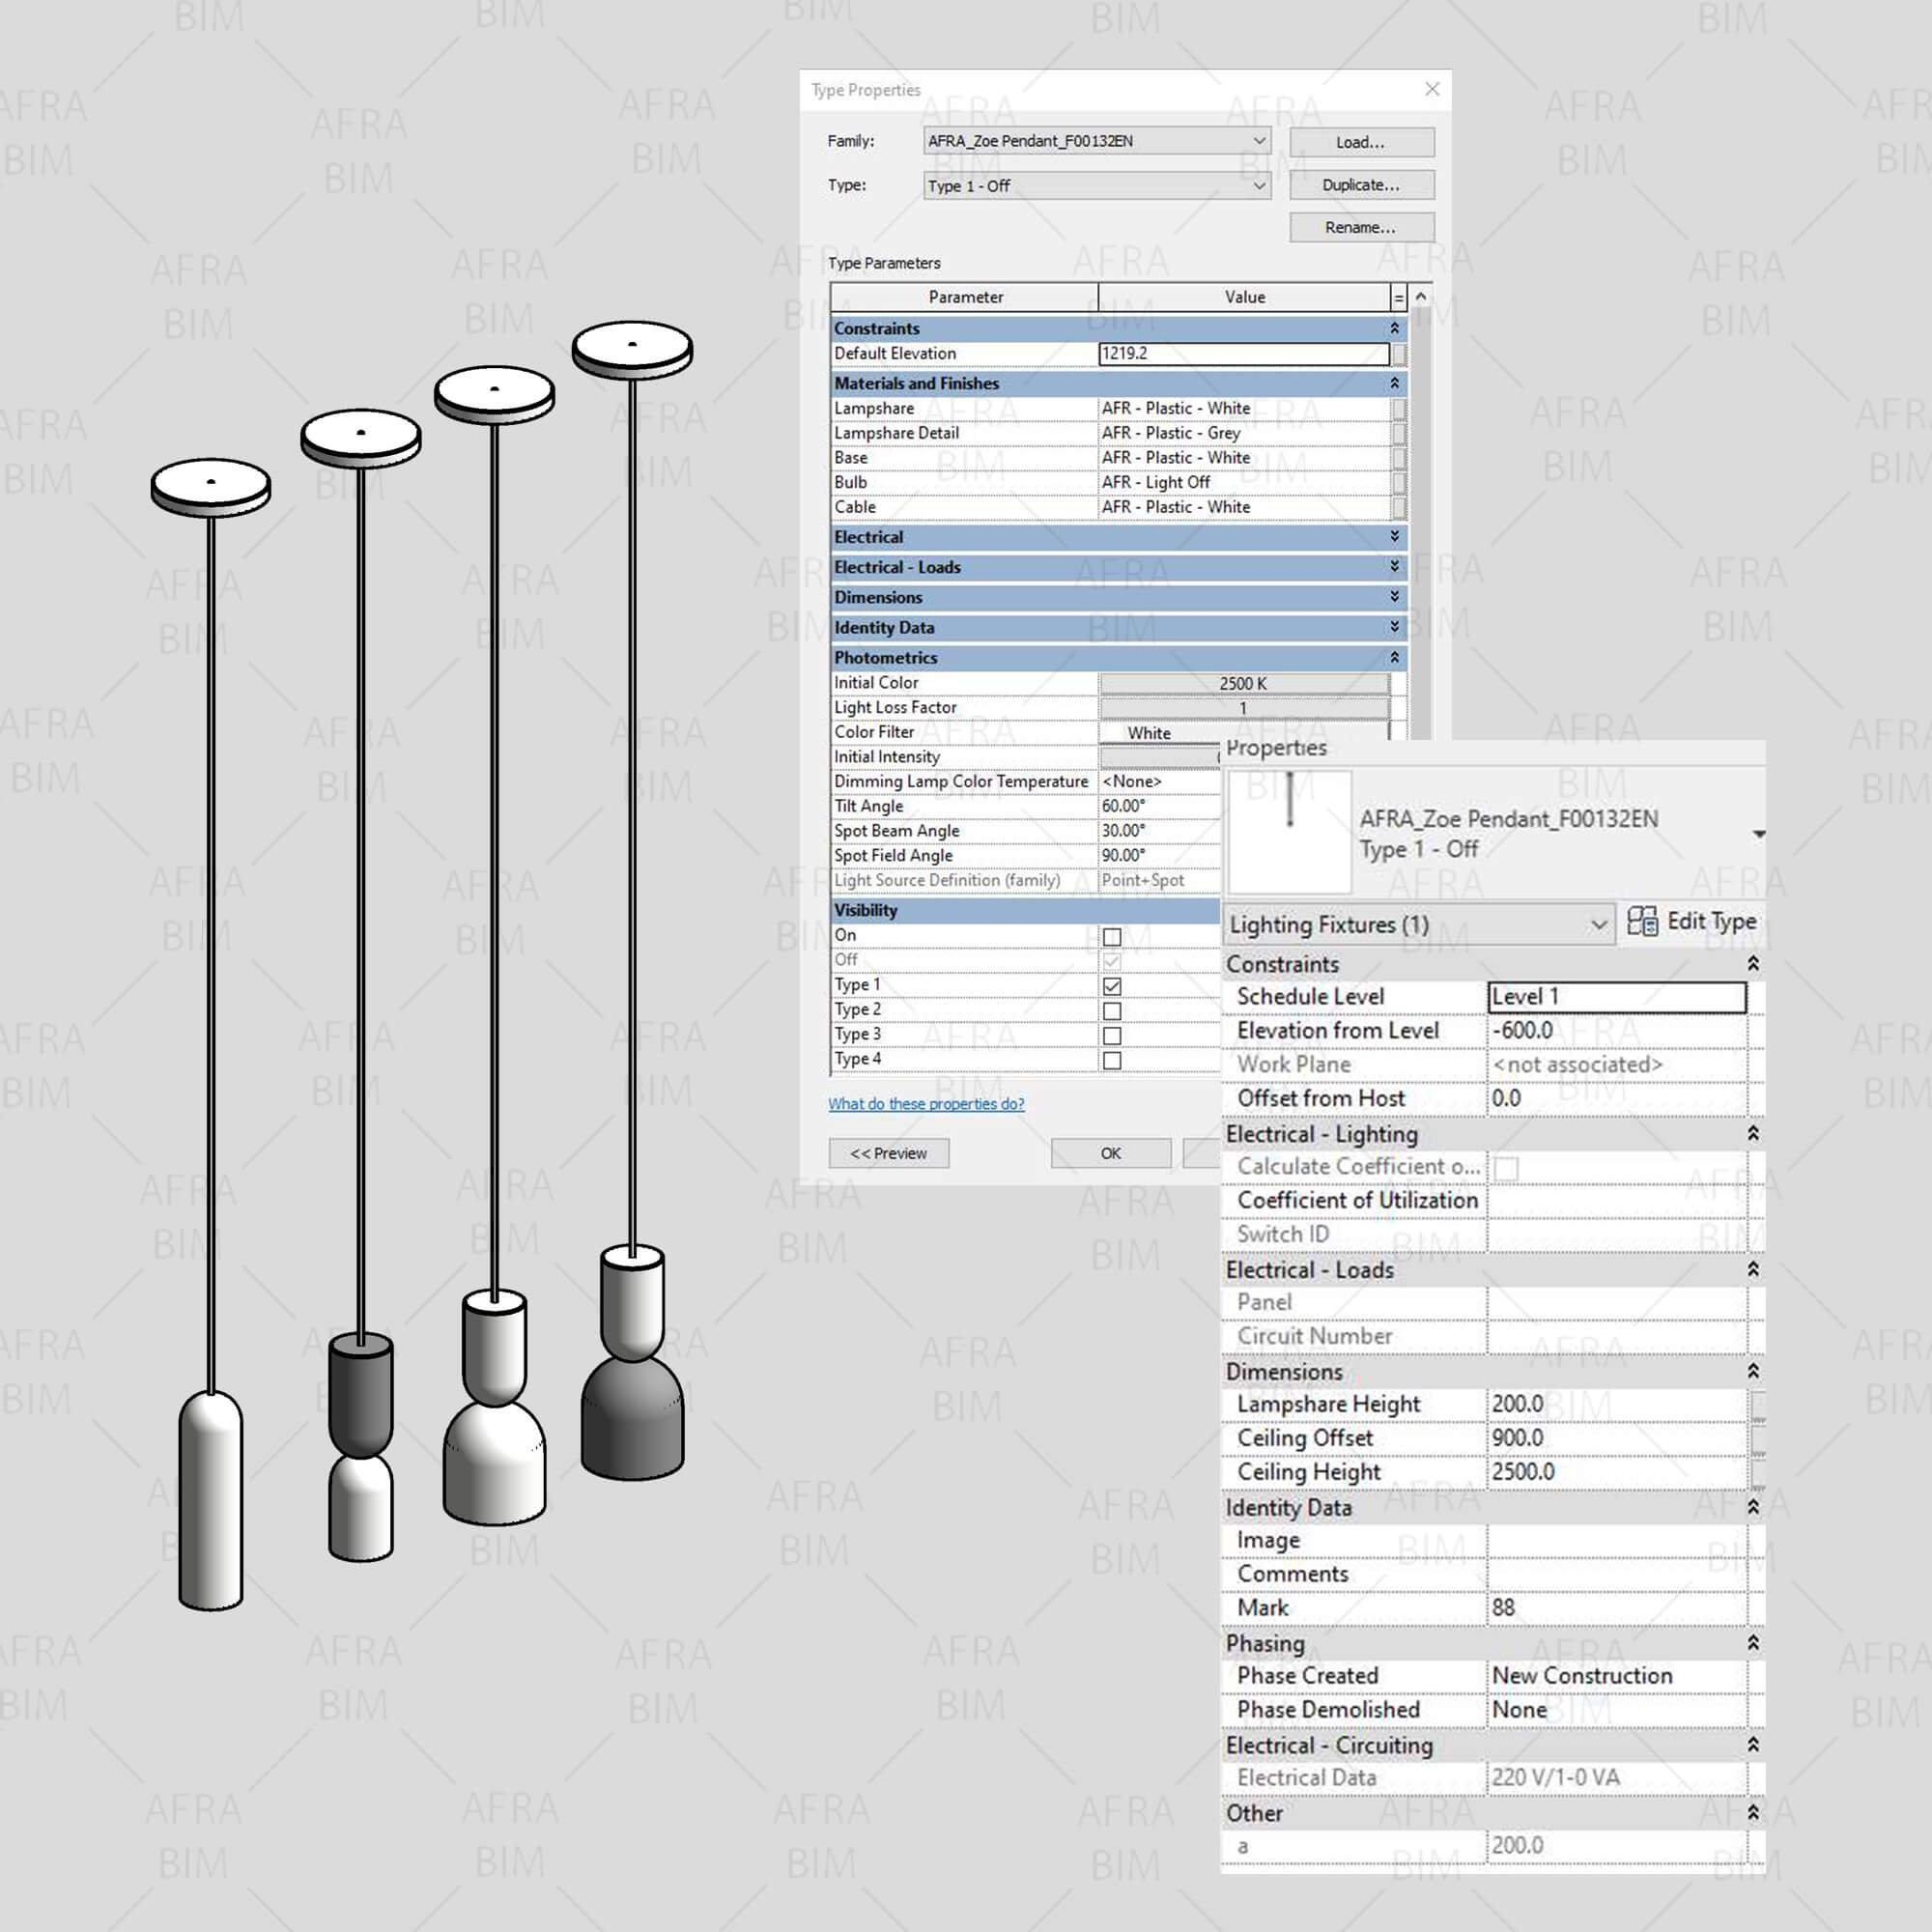Collapse Electrical - Lighting section in Properties
Viewport: 1932px width, 1932px height.
[x=1752, y=1133]
